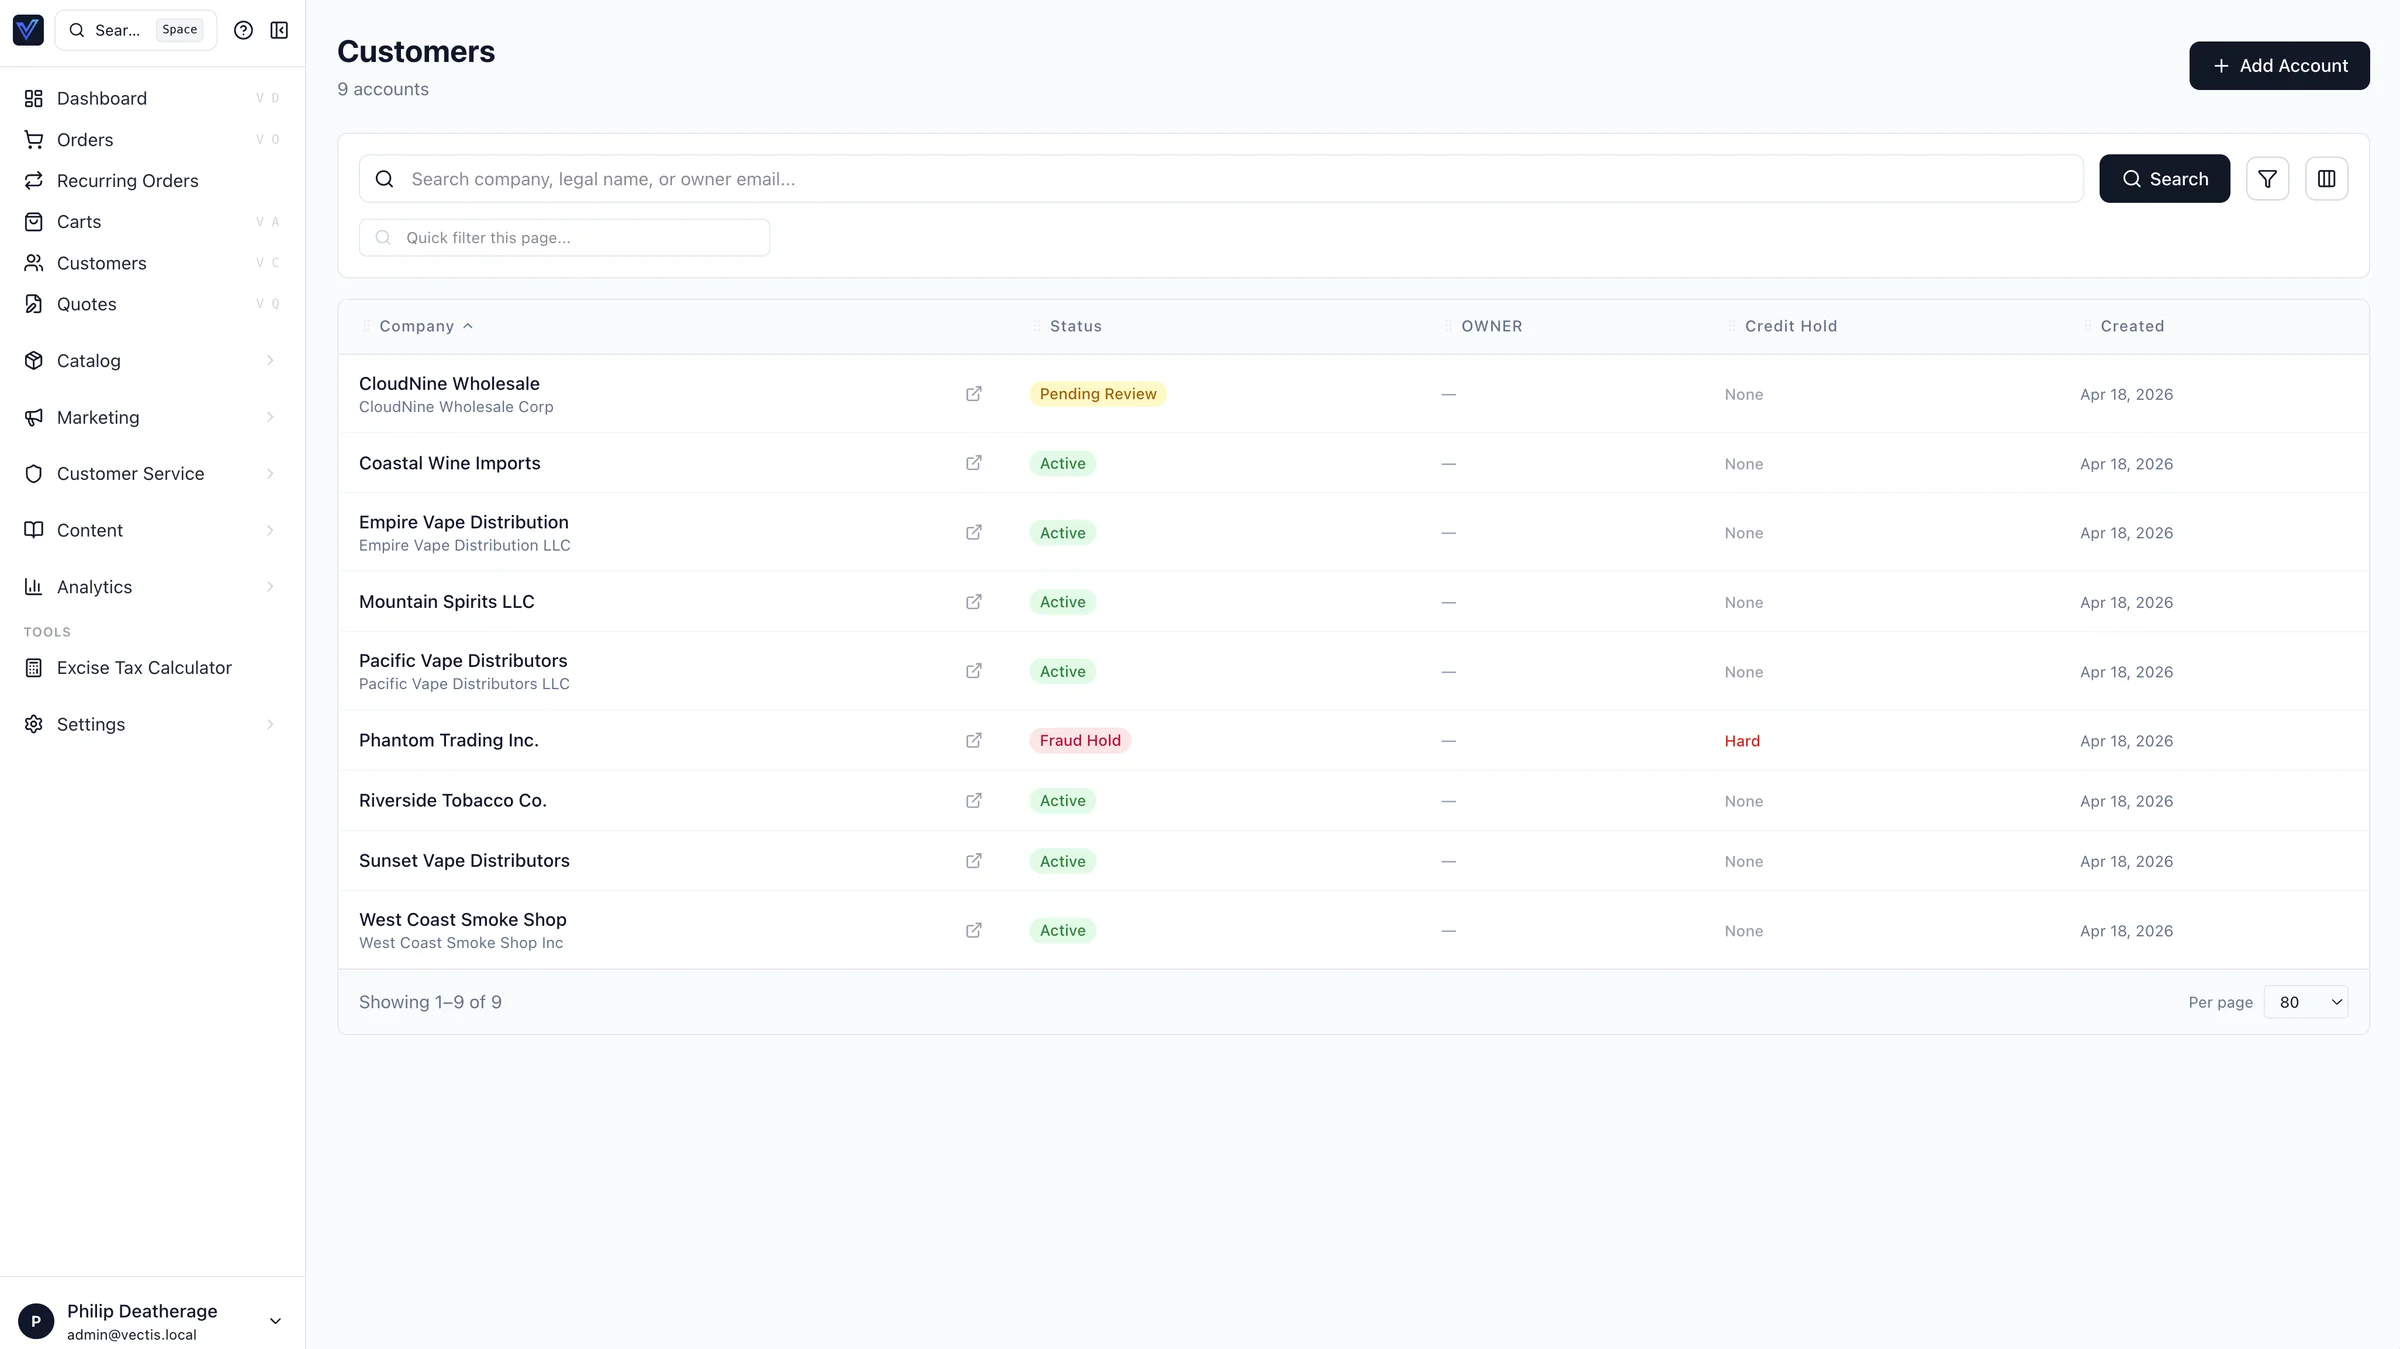Open the column layout icon
2400x1349 pixels.
(x=2326, y=179)
